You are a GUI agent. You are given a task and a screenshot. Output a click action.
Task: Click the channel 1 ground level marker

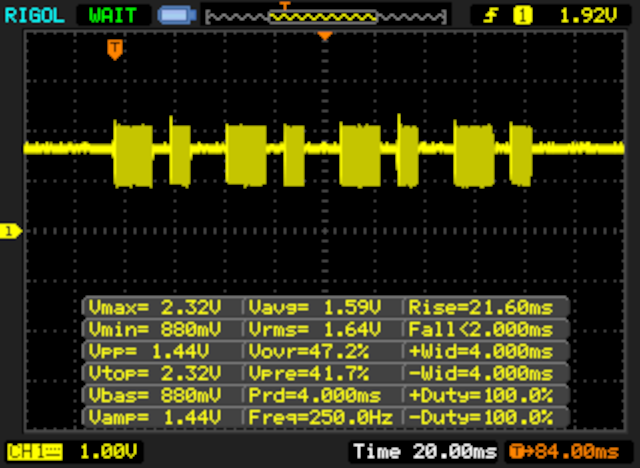(x=11, y=231)
